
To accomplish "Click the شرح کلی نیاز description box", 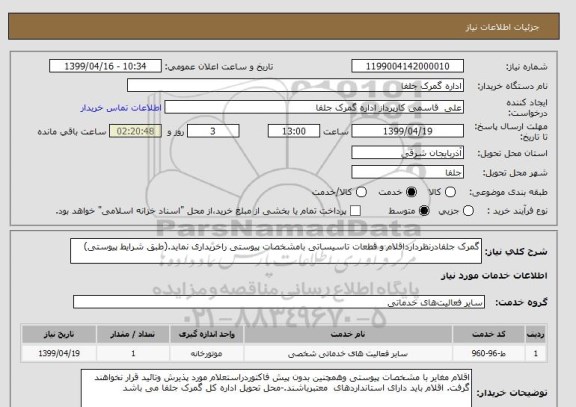I will [x=276, y=251].
